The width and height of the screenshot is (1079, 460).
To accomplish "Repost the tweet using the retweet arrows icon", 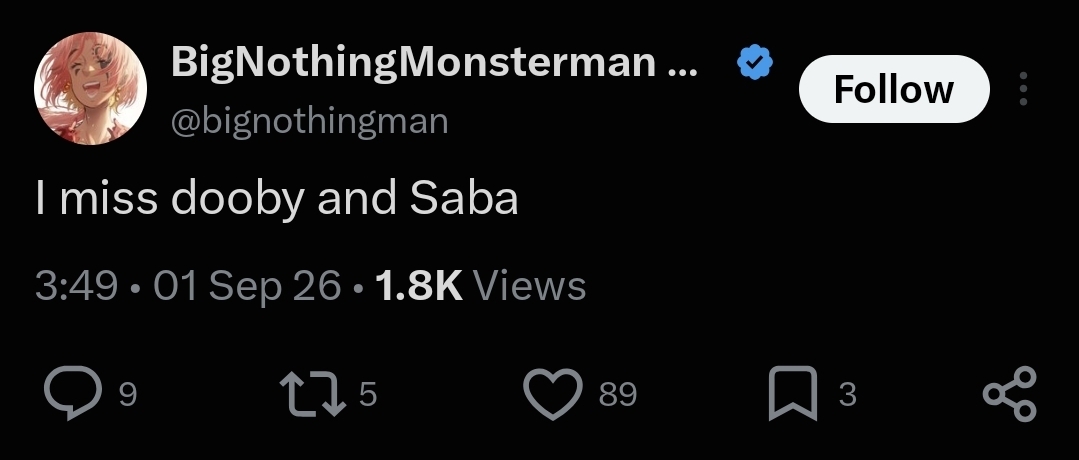I will click(313, 394).
